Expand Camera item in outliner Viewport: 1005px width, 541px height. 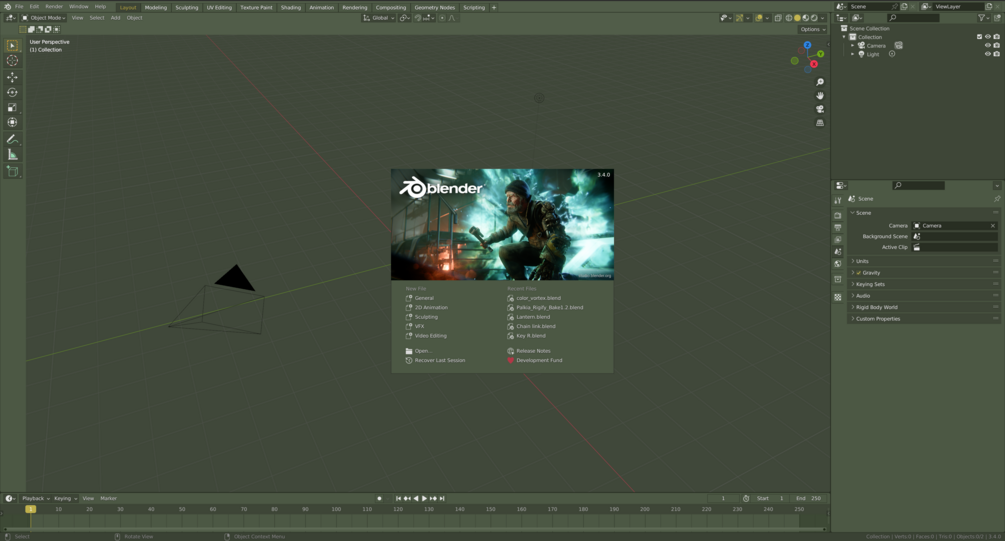coord(852,46)
